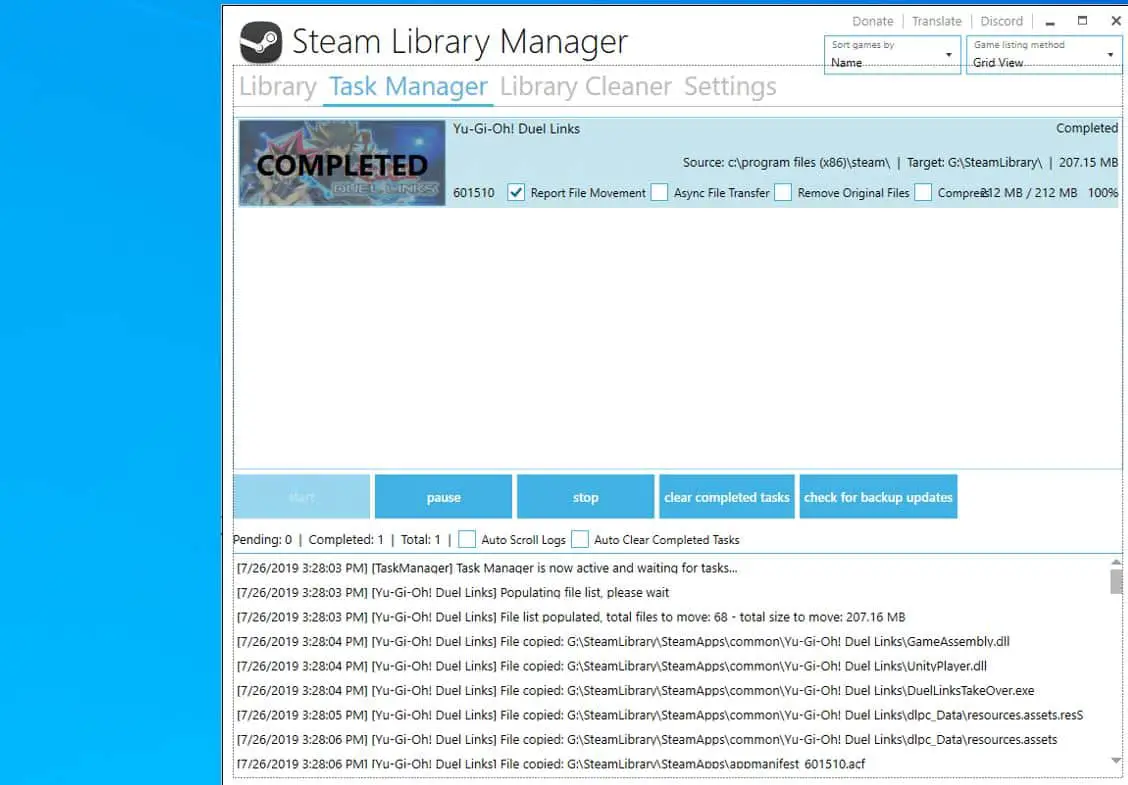Click app ID 601510 in task row
Screen dimensions: 1128x785
pos(473,193)
